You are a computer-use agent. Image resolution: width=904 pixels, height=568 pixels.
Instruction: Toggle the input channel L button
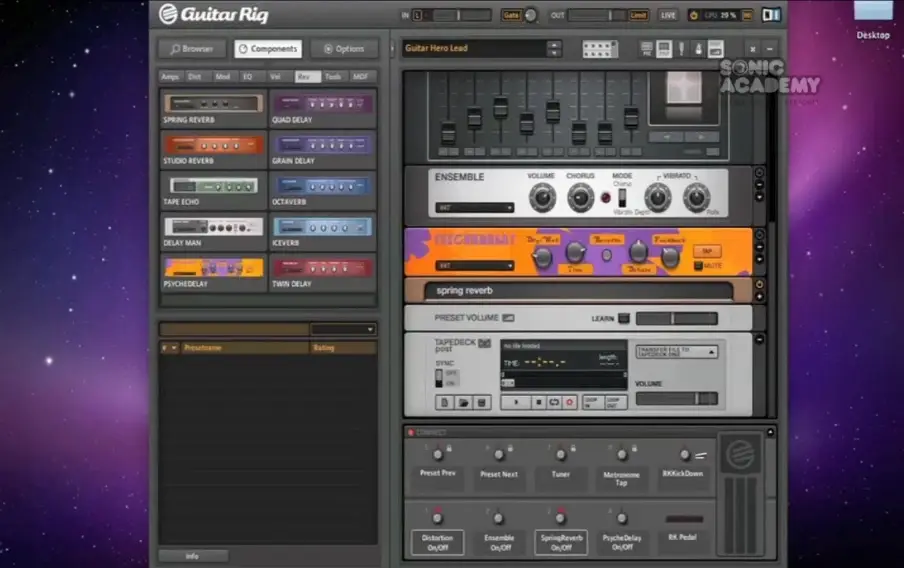pos(417,16)
